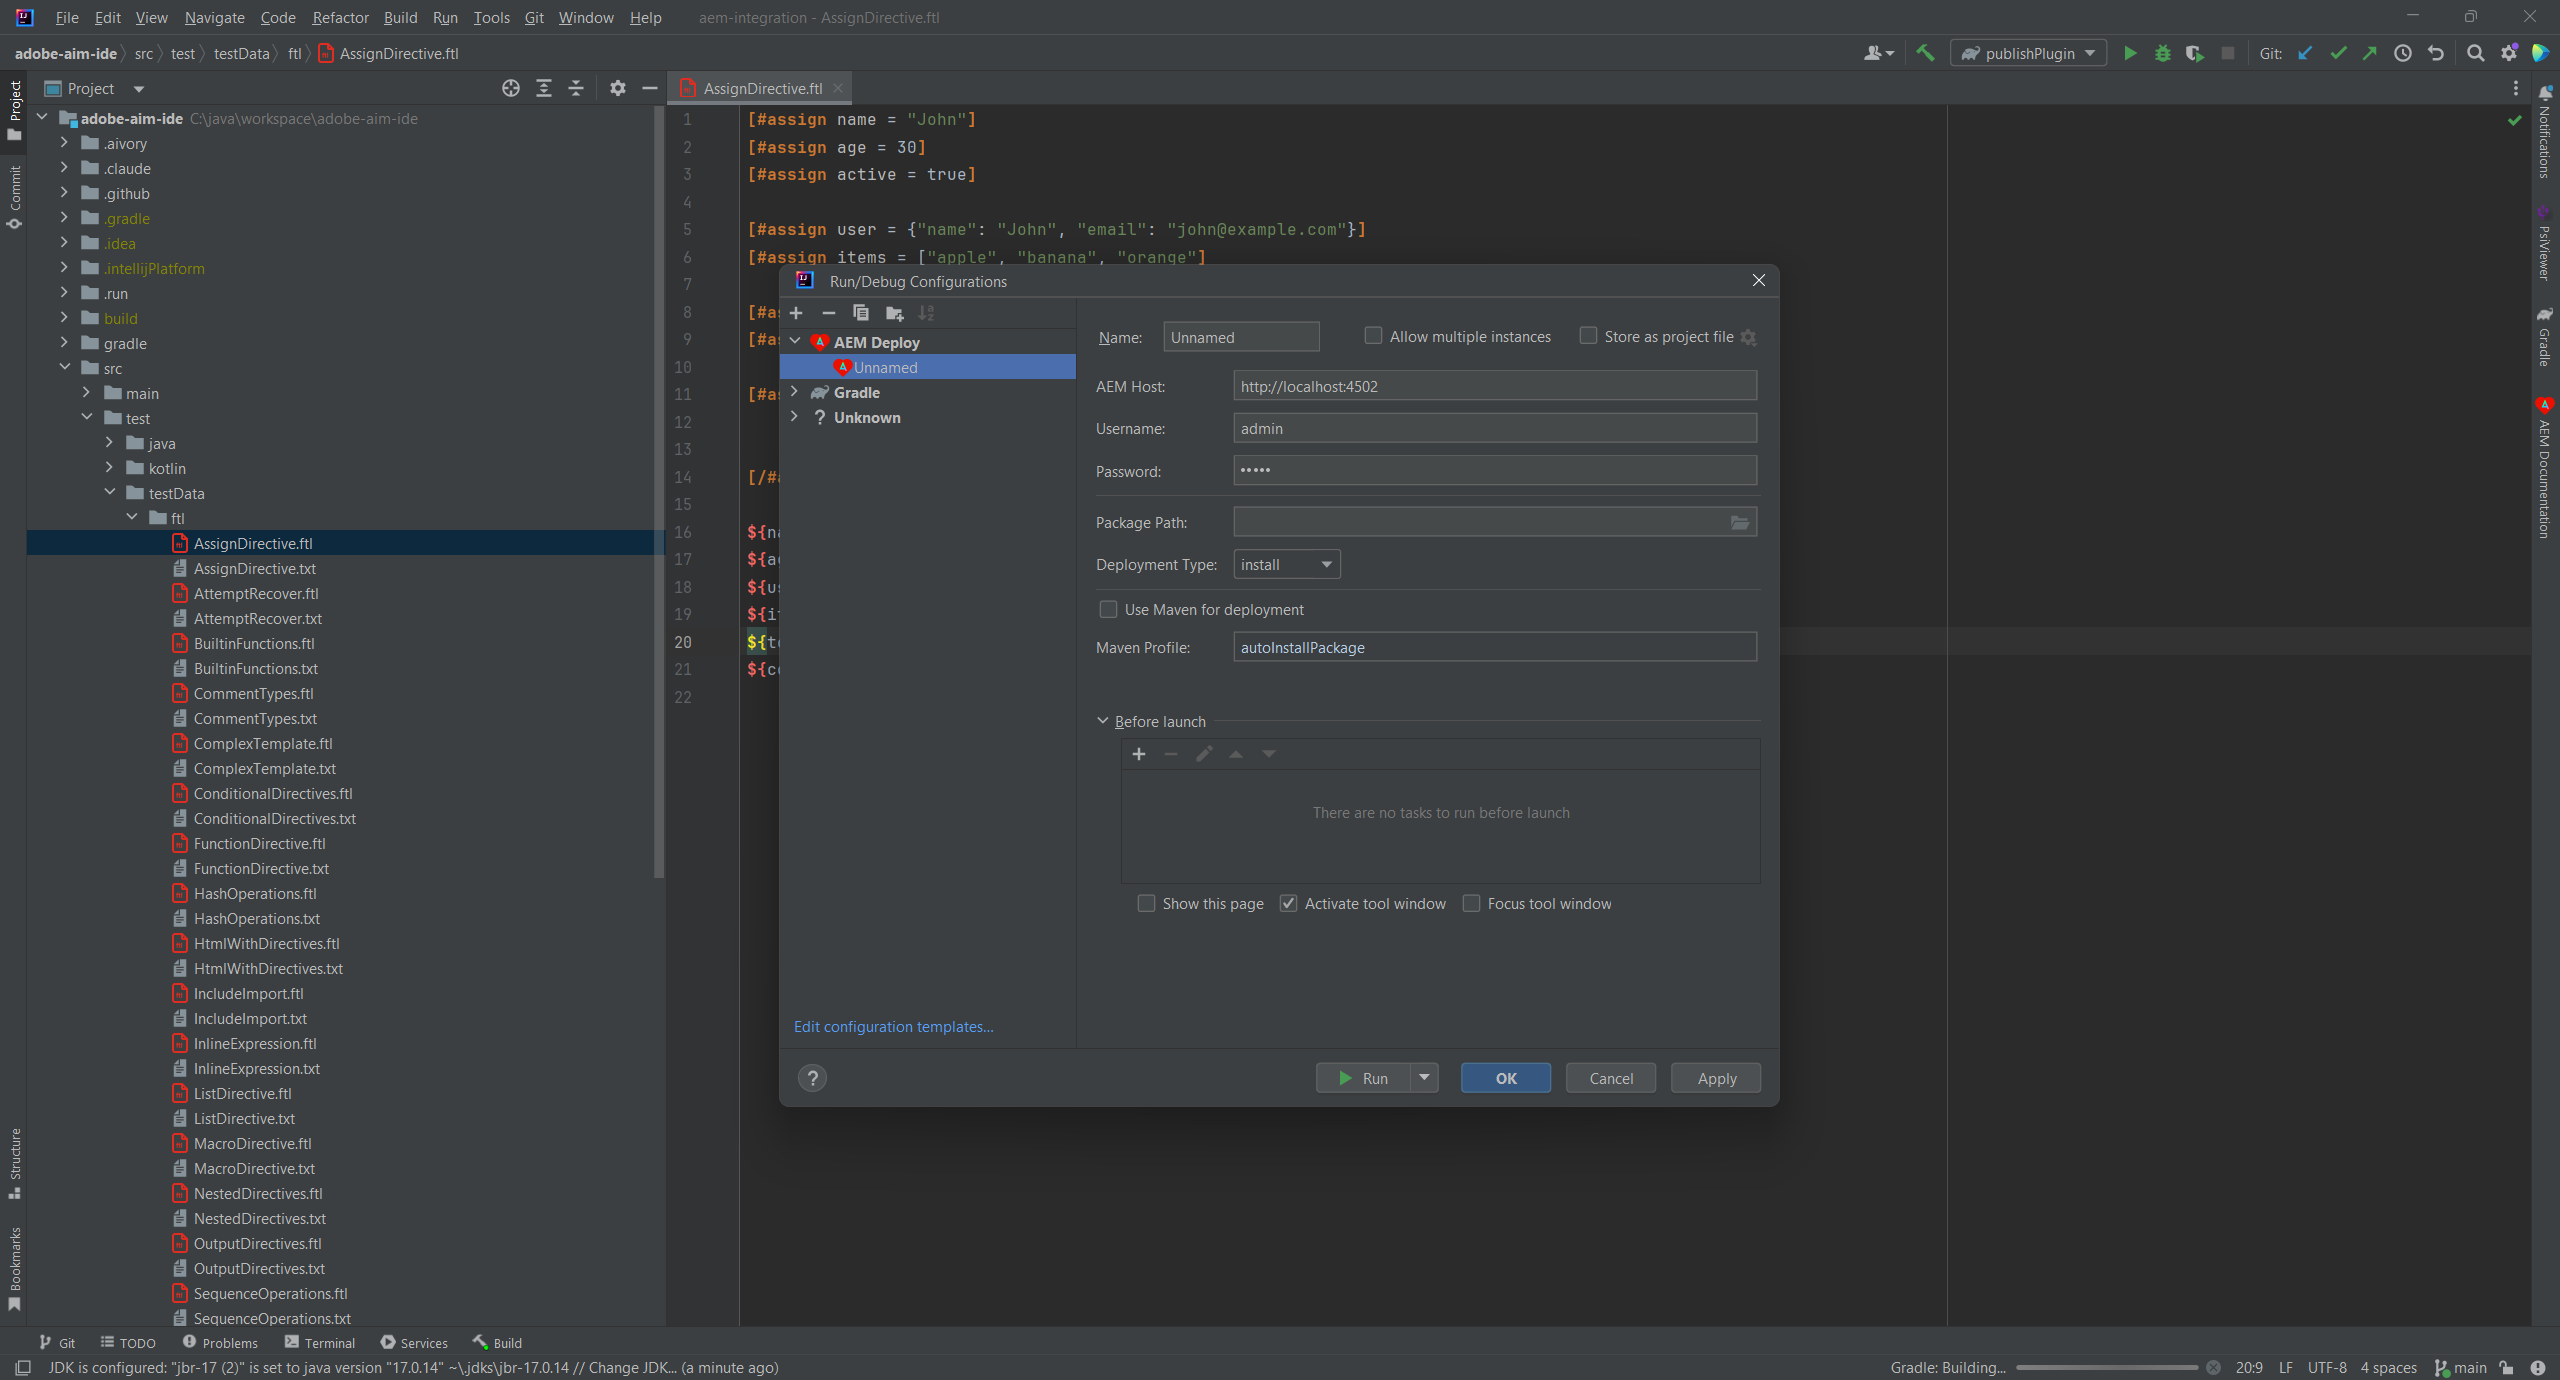The image size is (2560, 1380).
Task: Collapse AEM Deploy configuration group
Action: tap(796, 342)
